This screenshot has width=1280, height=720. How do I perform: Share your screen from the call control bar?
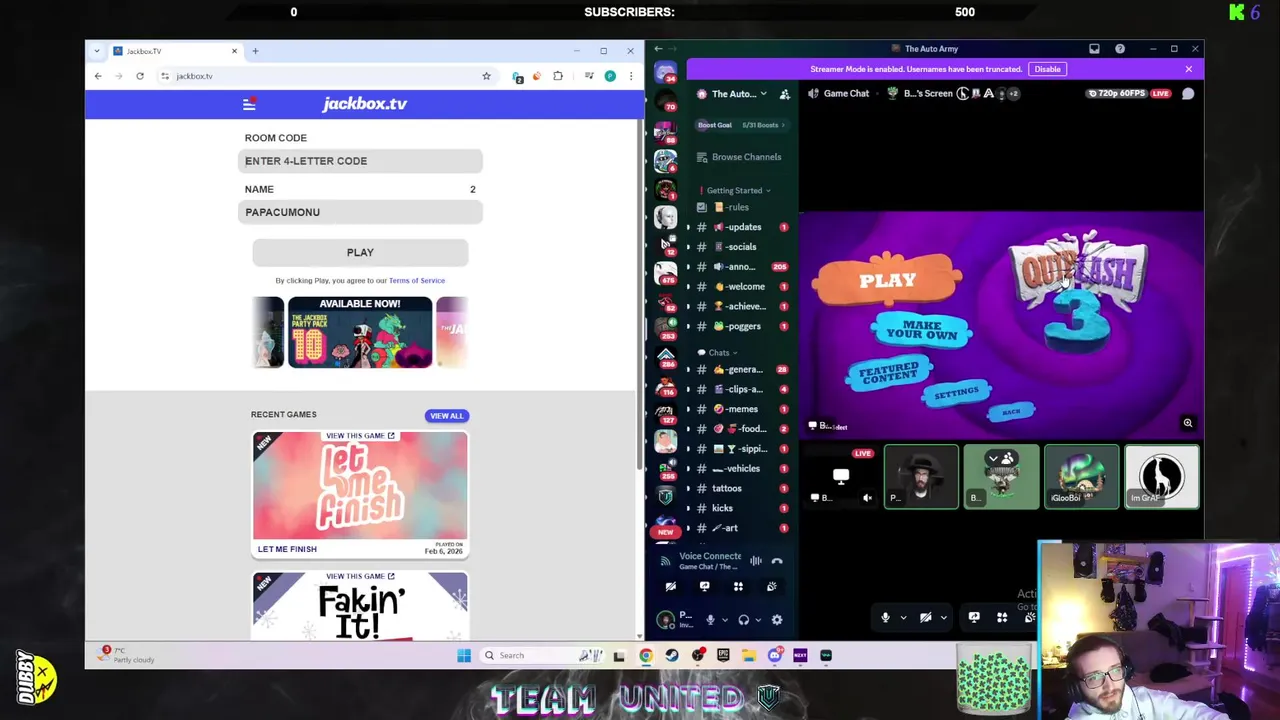coord(974,618)
